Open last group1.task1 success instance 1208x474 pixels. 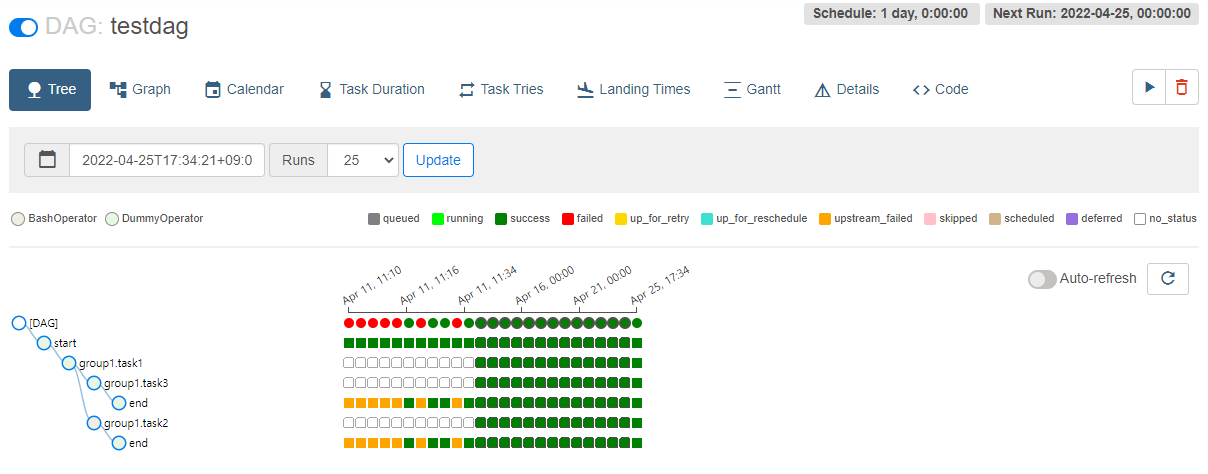tap(637, 363)
